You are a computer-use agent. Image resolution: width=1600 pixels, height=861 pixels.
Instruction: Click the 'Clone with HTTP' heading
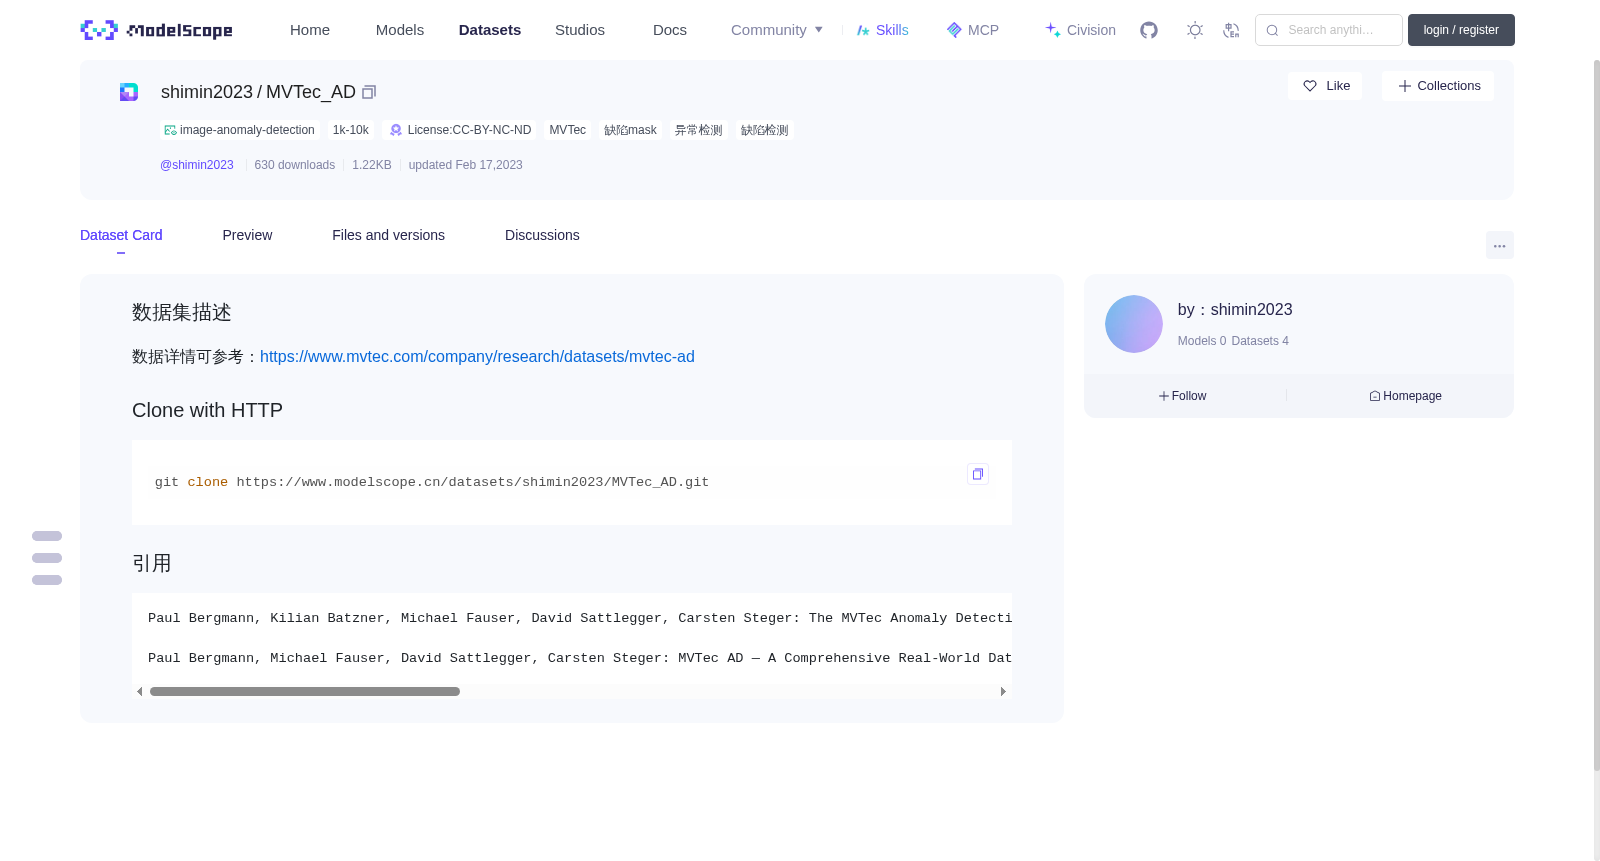207,411
